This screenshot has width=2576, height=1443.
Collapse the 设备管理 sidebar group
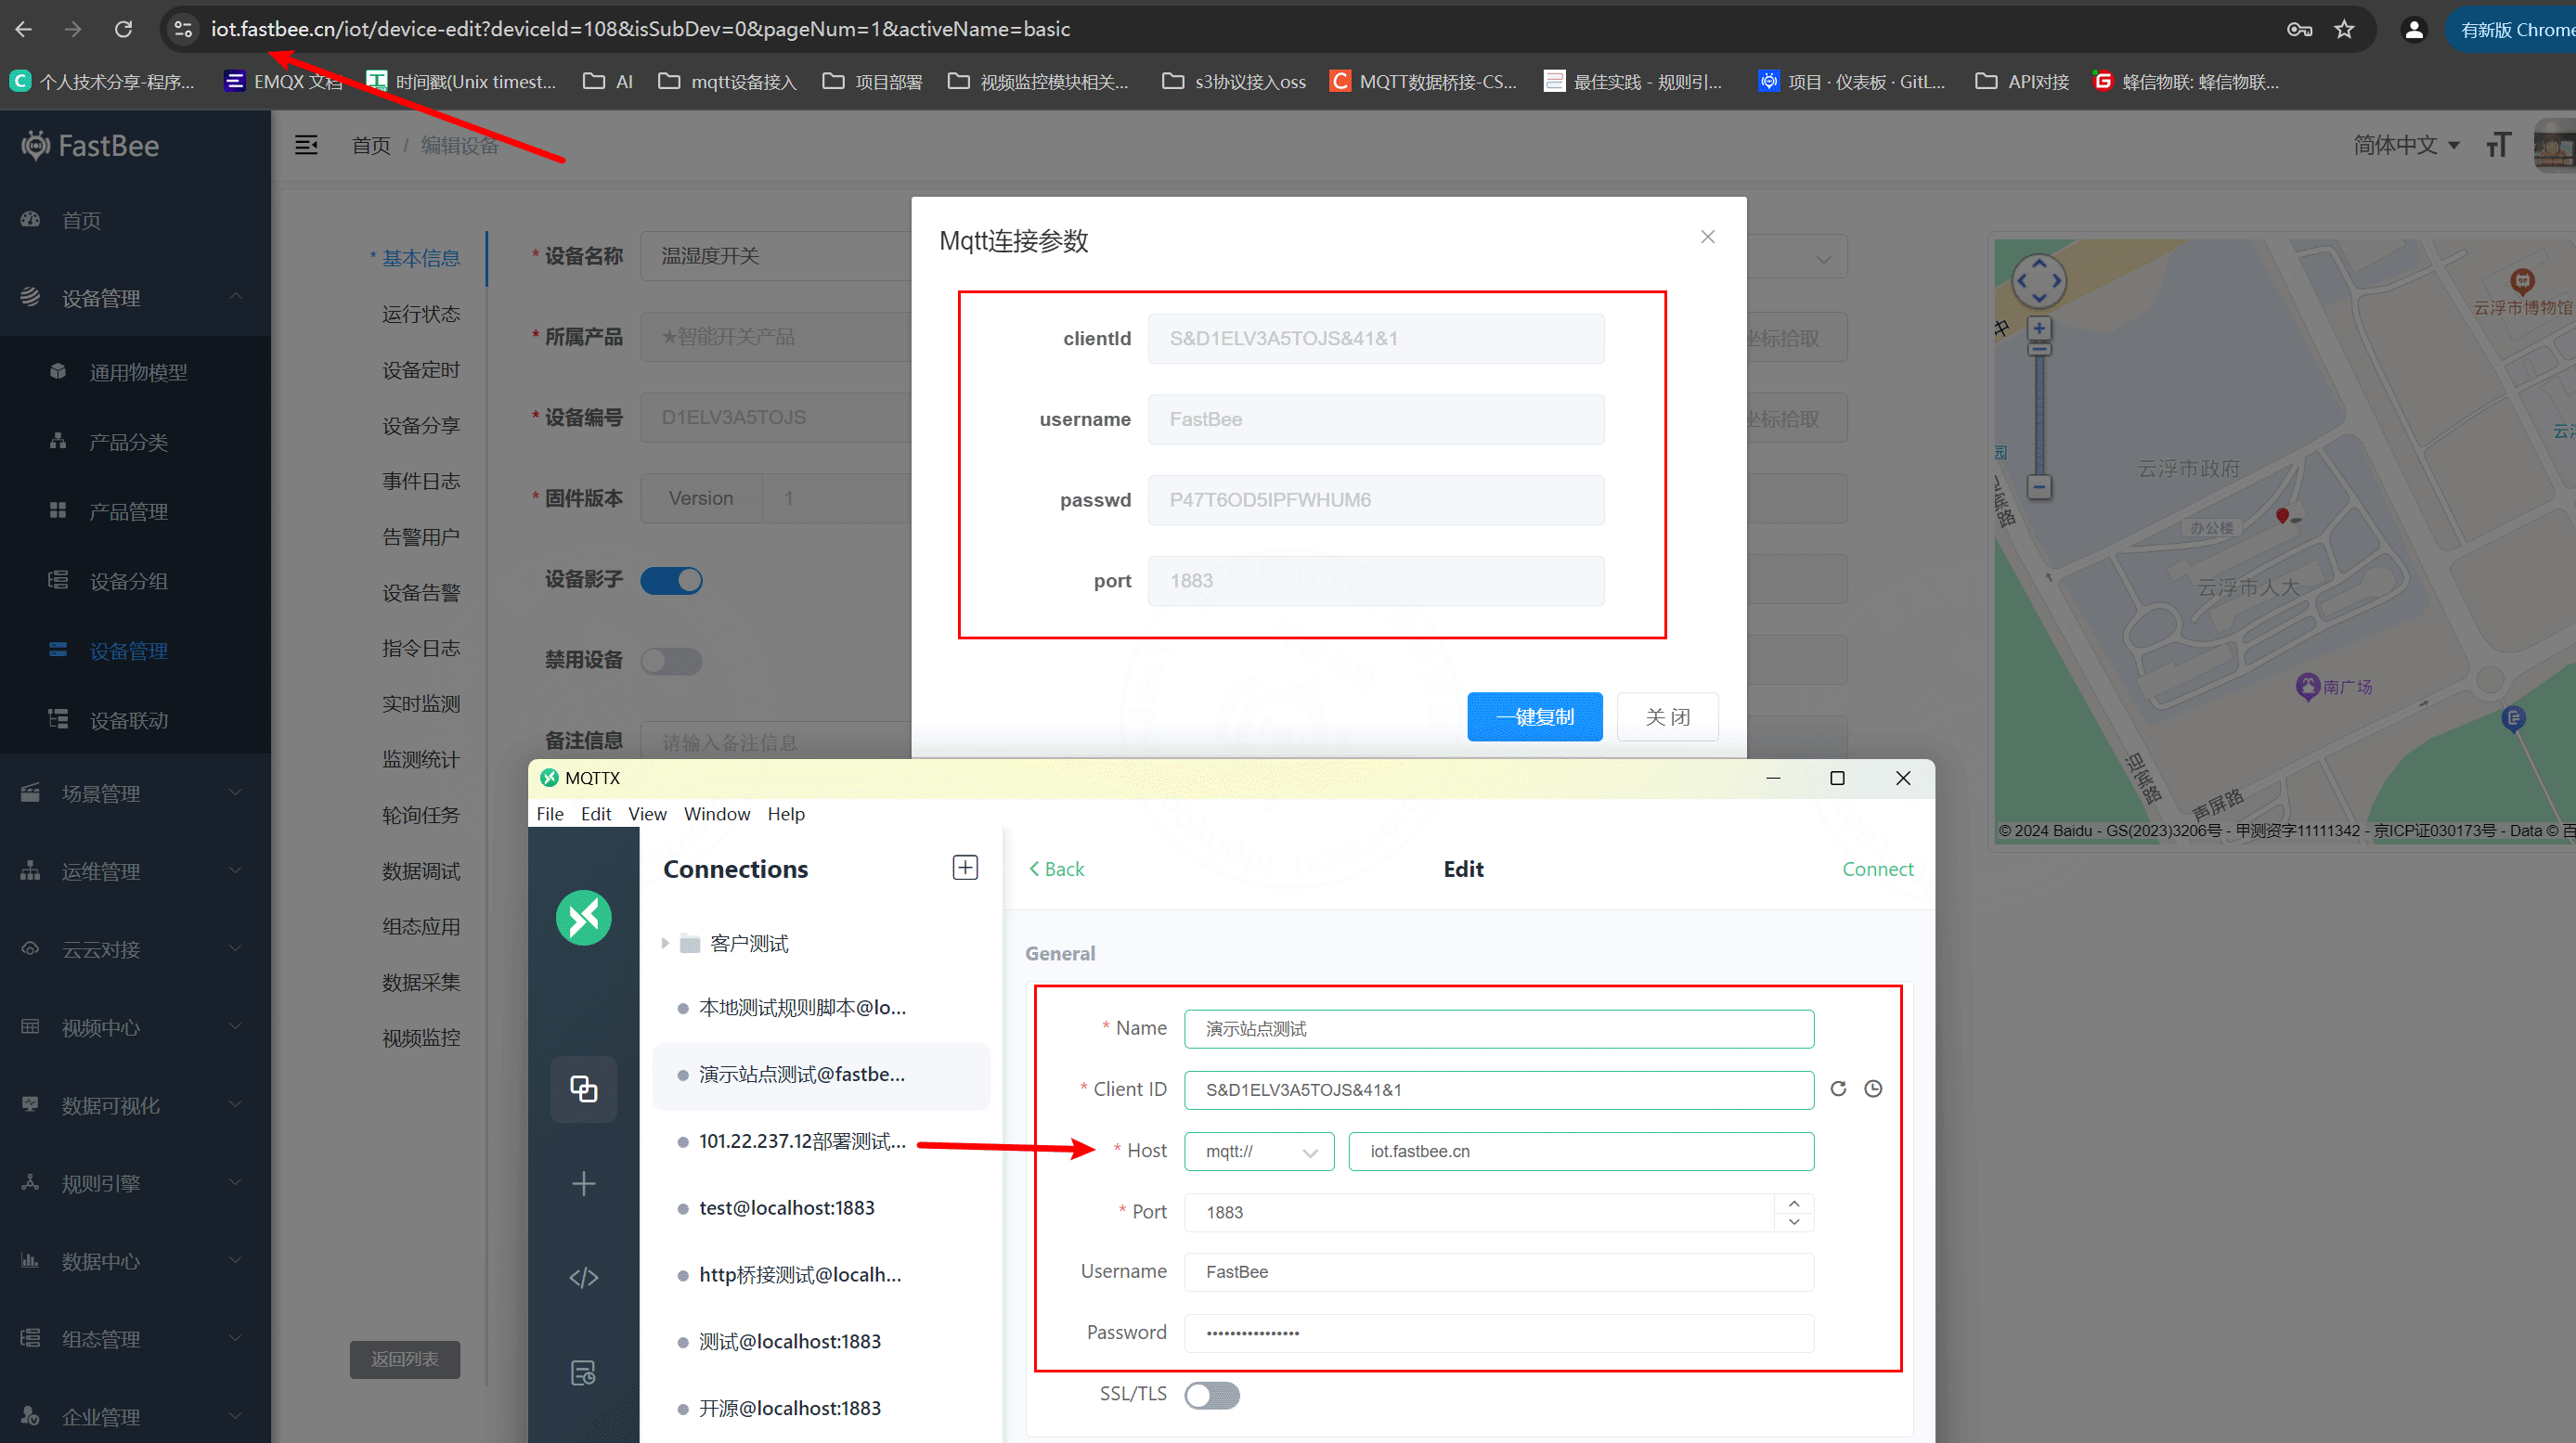tap(135, 297)
